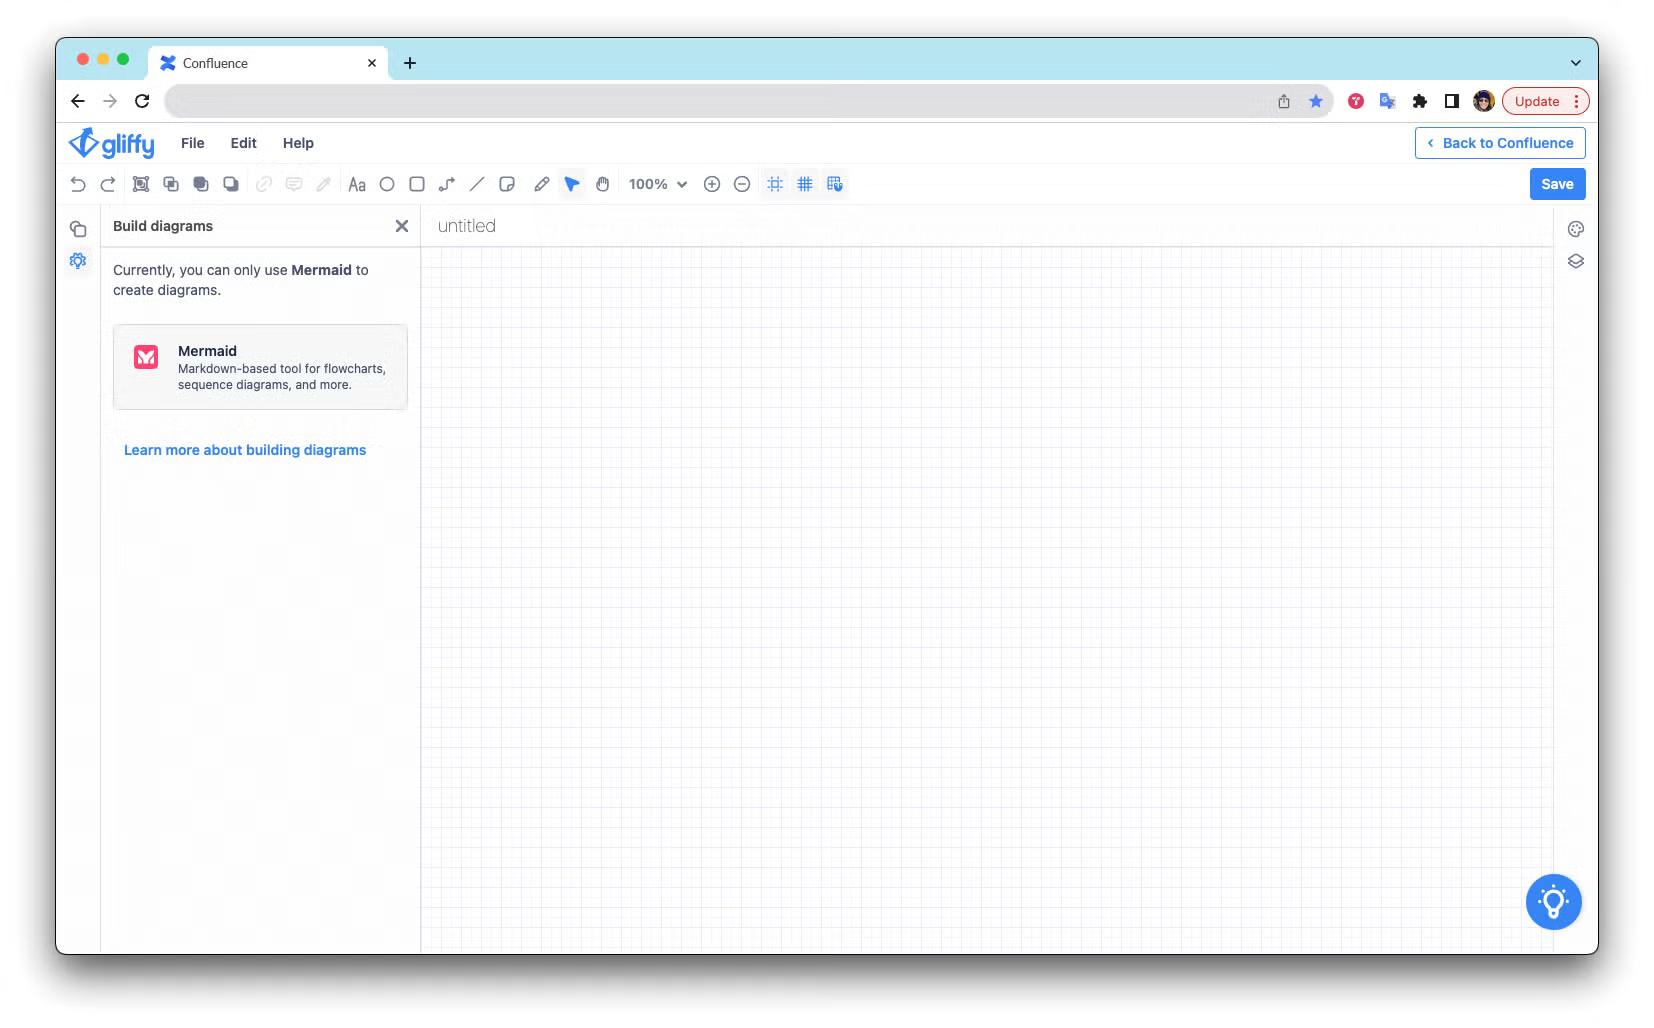Open the Help menu
The height and width of the screenshot is (1028, 1654).
pyautogui.click(x=298, y=143)
